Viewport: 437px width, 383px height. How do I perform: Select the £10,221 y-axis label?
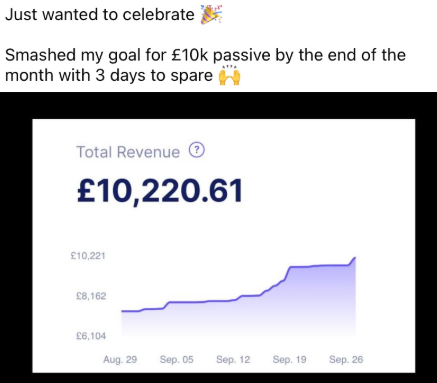pos(88,256)
